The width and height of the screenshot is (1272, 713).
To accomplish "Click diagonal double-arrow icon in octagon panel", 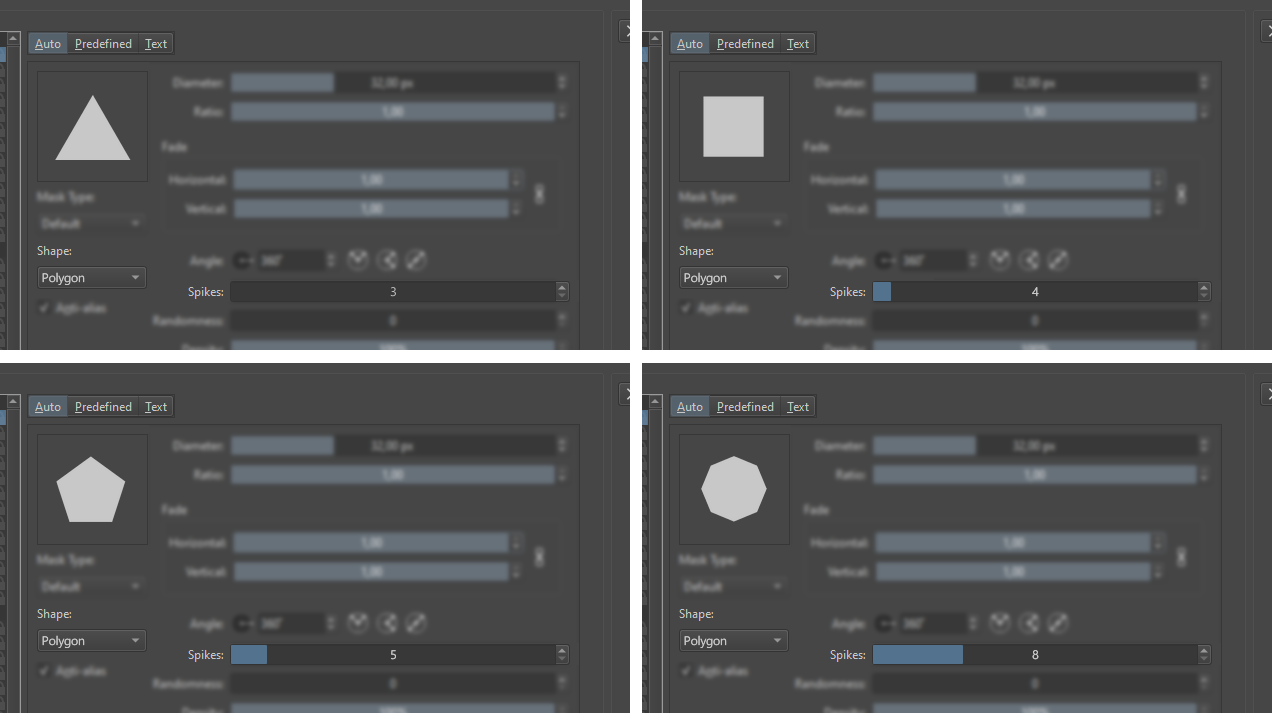I will (1059, 623).
